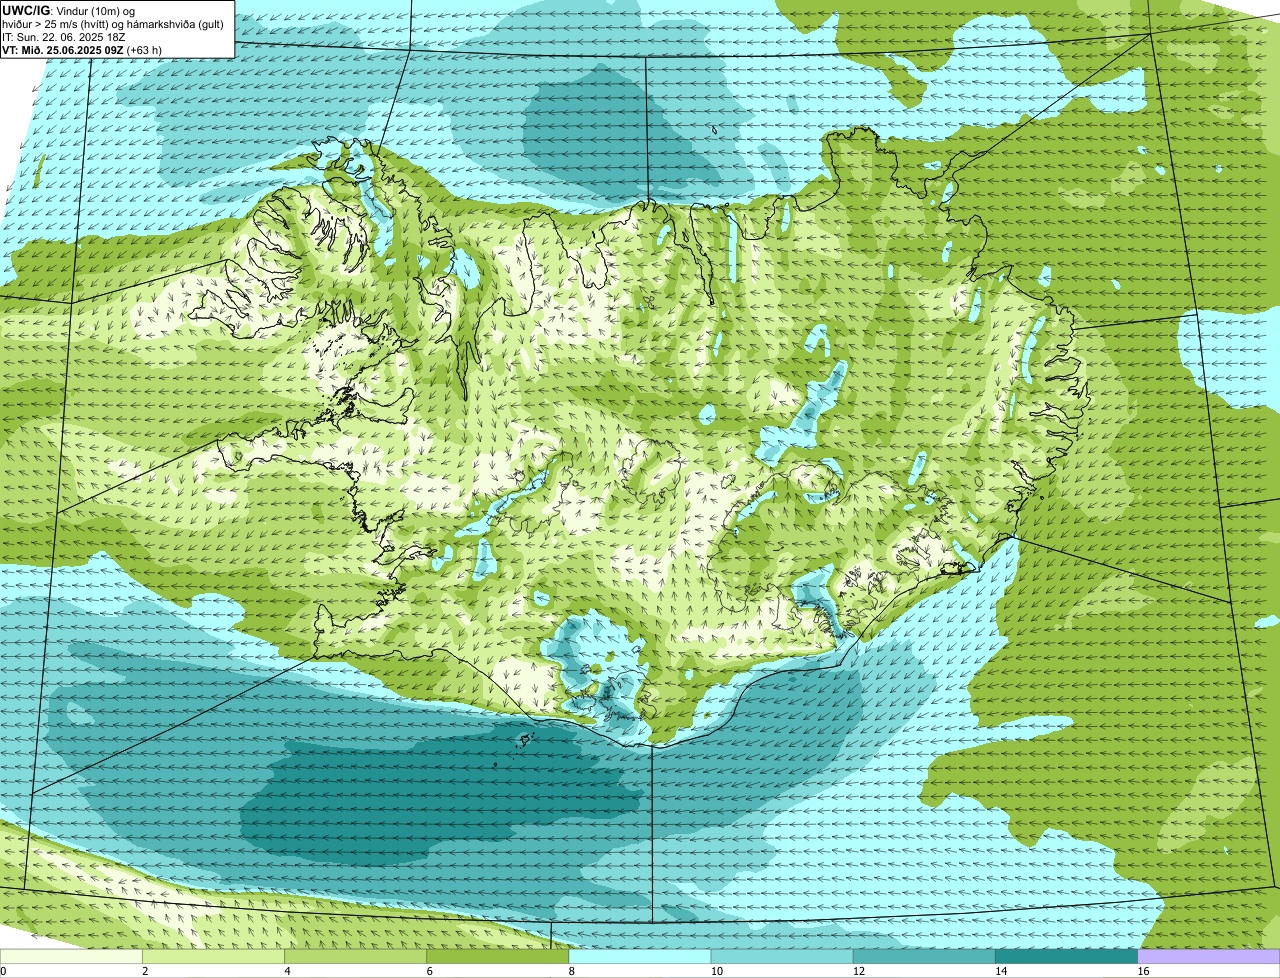Click the 8–10 light cyan legend swatch
1280x978 pixels.
point(641,957)
